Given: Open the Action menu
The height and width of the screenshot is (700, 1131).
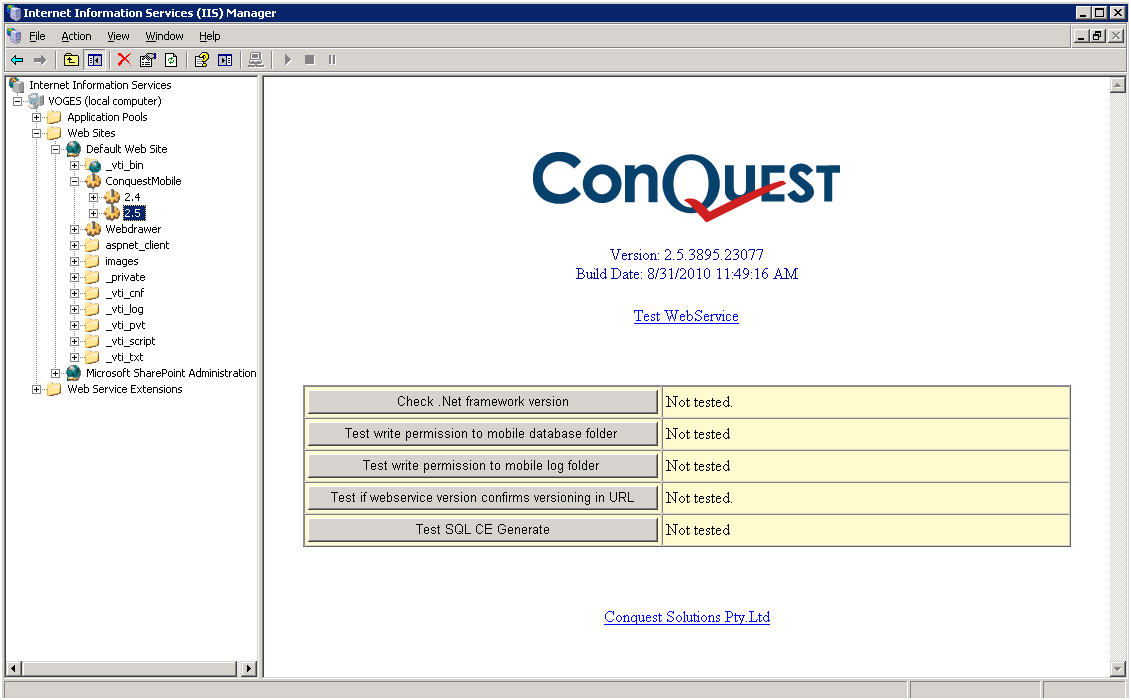Looking at the screenshot, I should (x=76, y=36).
